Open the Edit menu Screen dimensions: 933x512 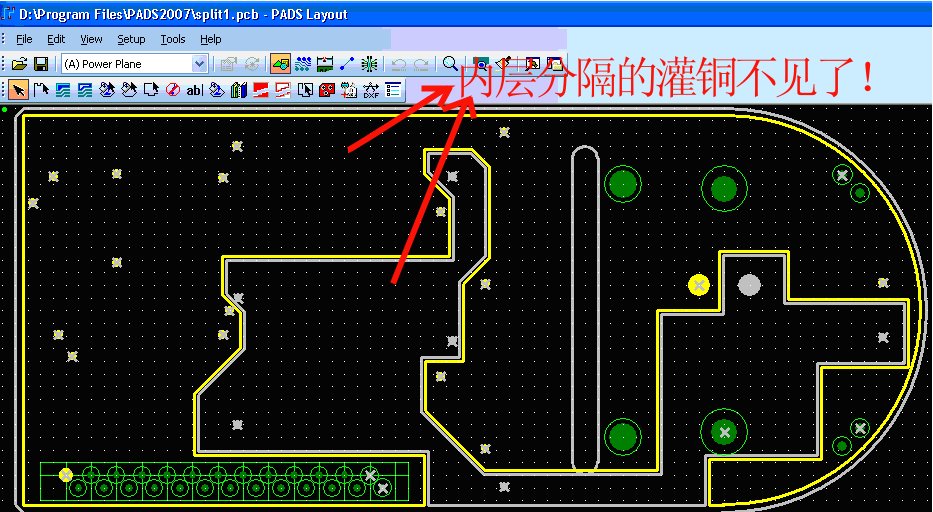[56, 39]
